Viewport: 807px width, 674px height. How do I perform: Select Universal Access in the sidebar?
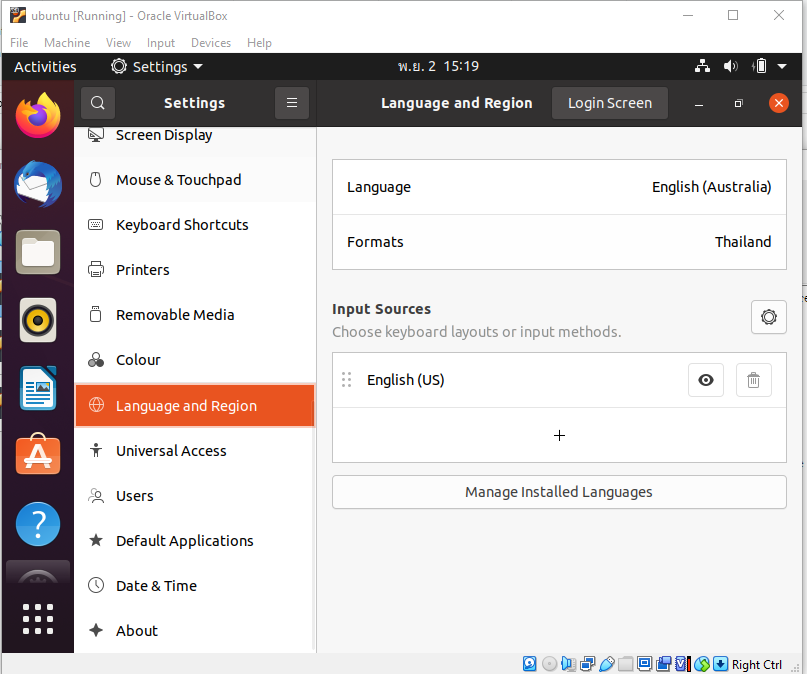(171, 451)
